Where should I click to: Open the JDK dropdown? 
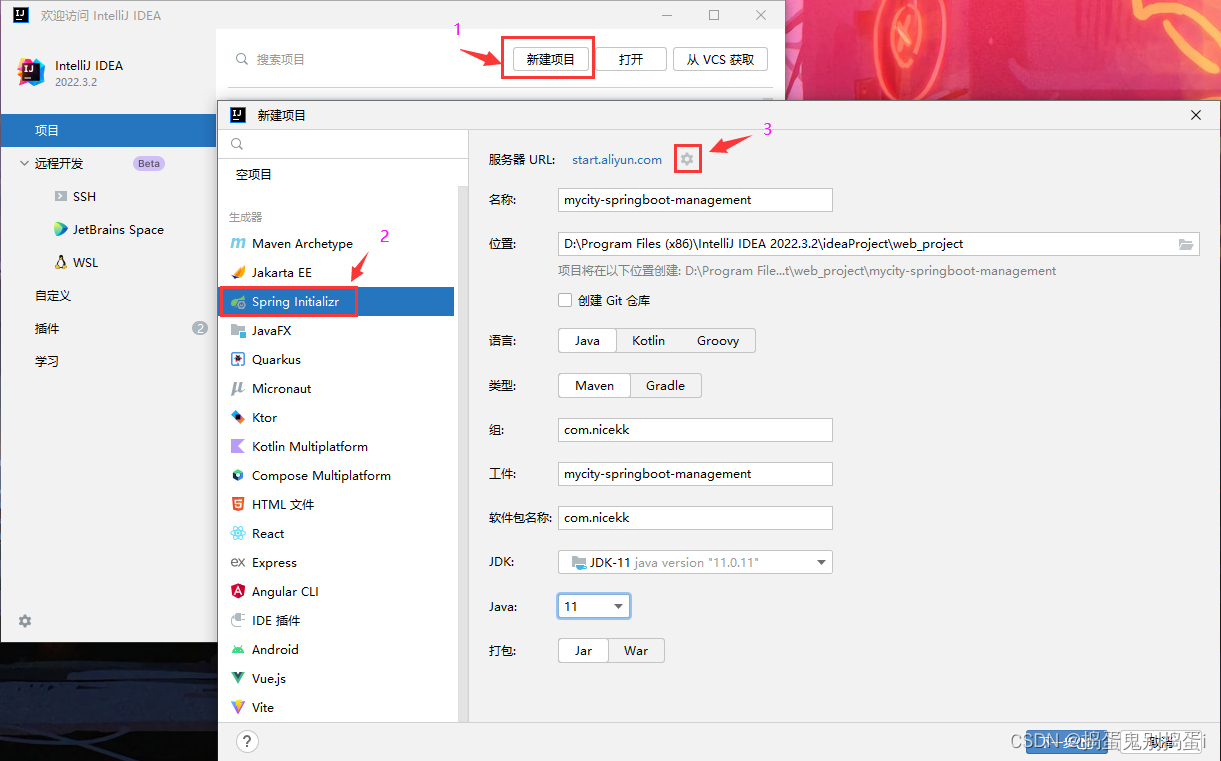[695, 562]
